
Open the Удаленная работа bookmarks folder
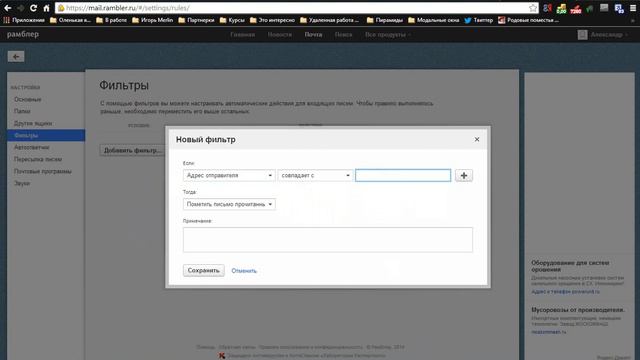point(329,20)
